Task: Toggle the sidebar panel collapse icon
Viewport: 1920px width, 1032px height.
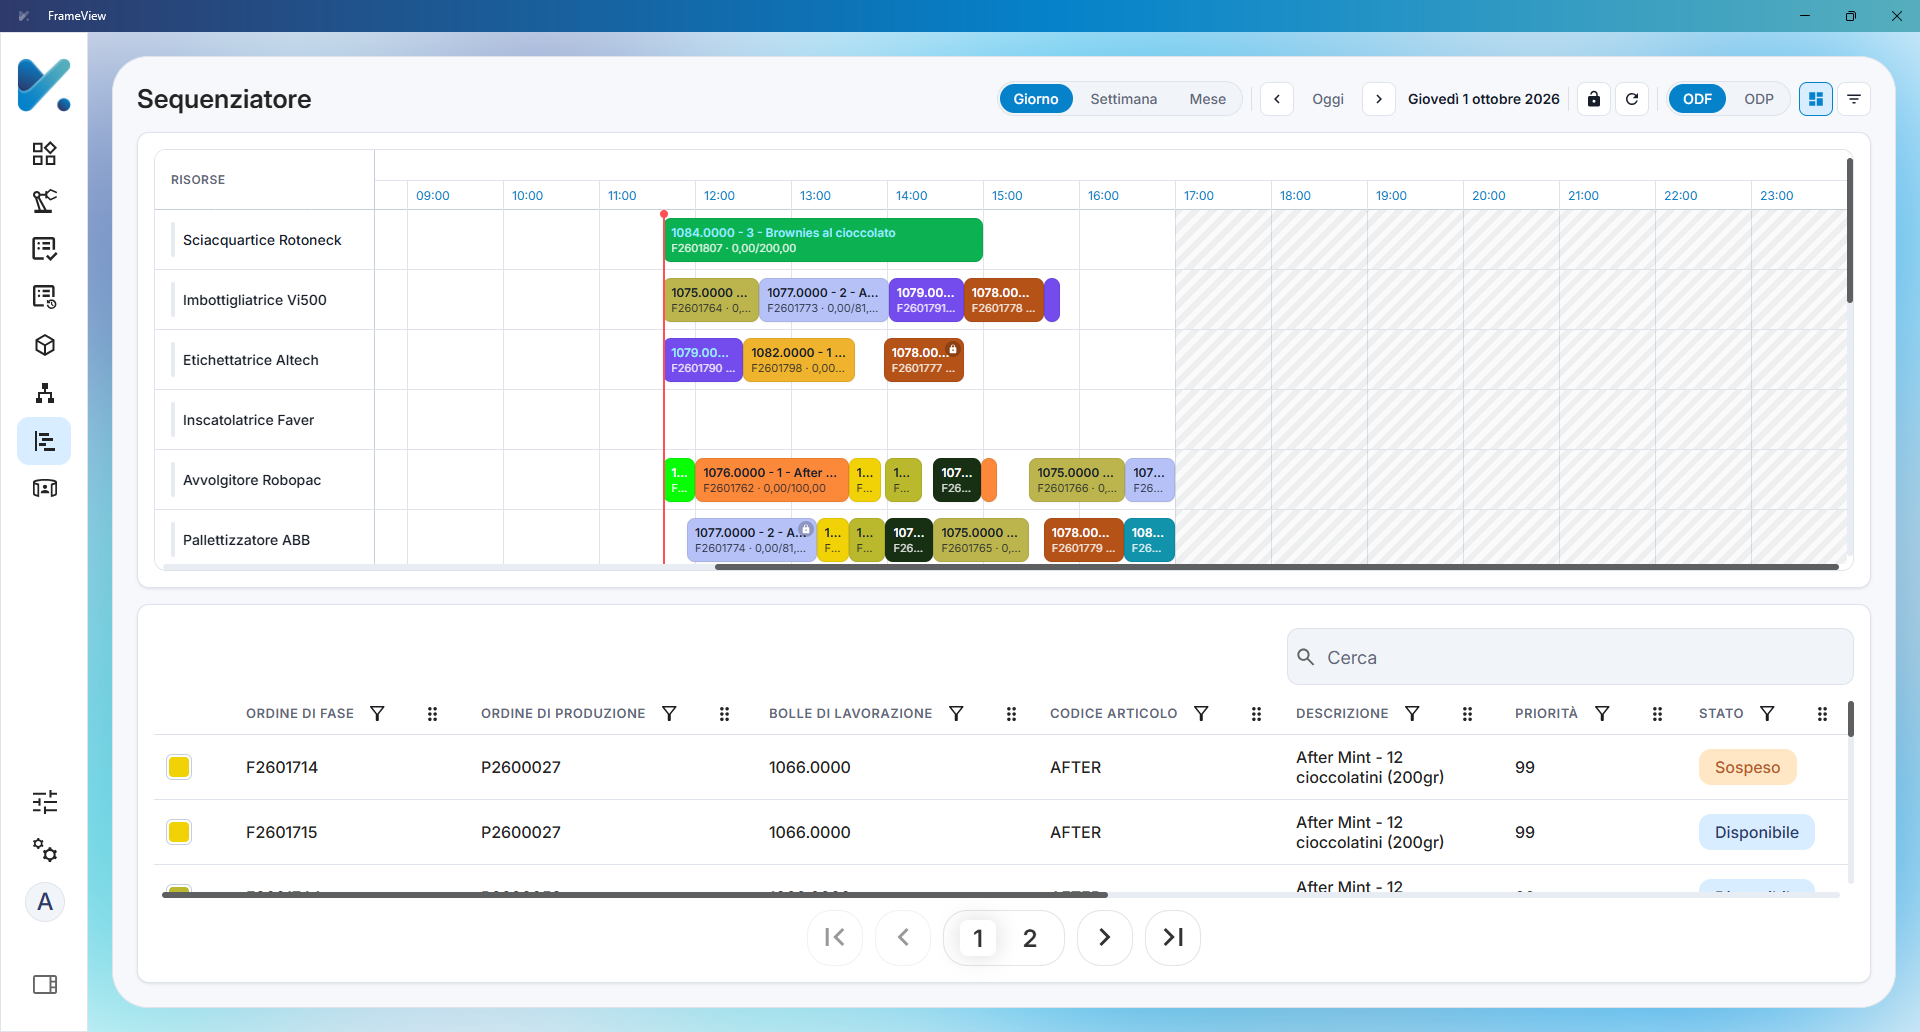Action: (44, 985)
